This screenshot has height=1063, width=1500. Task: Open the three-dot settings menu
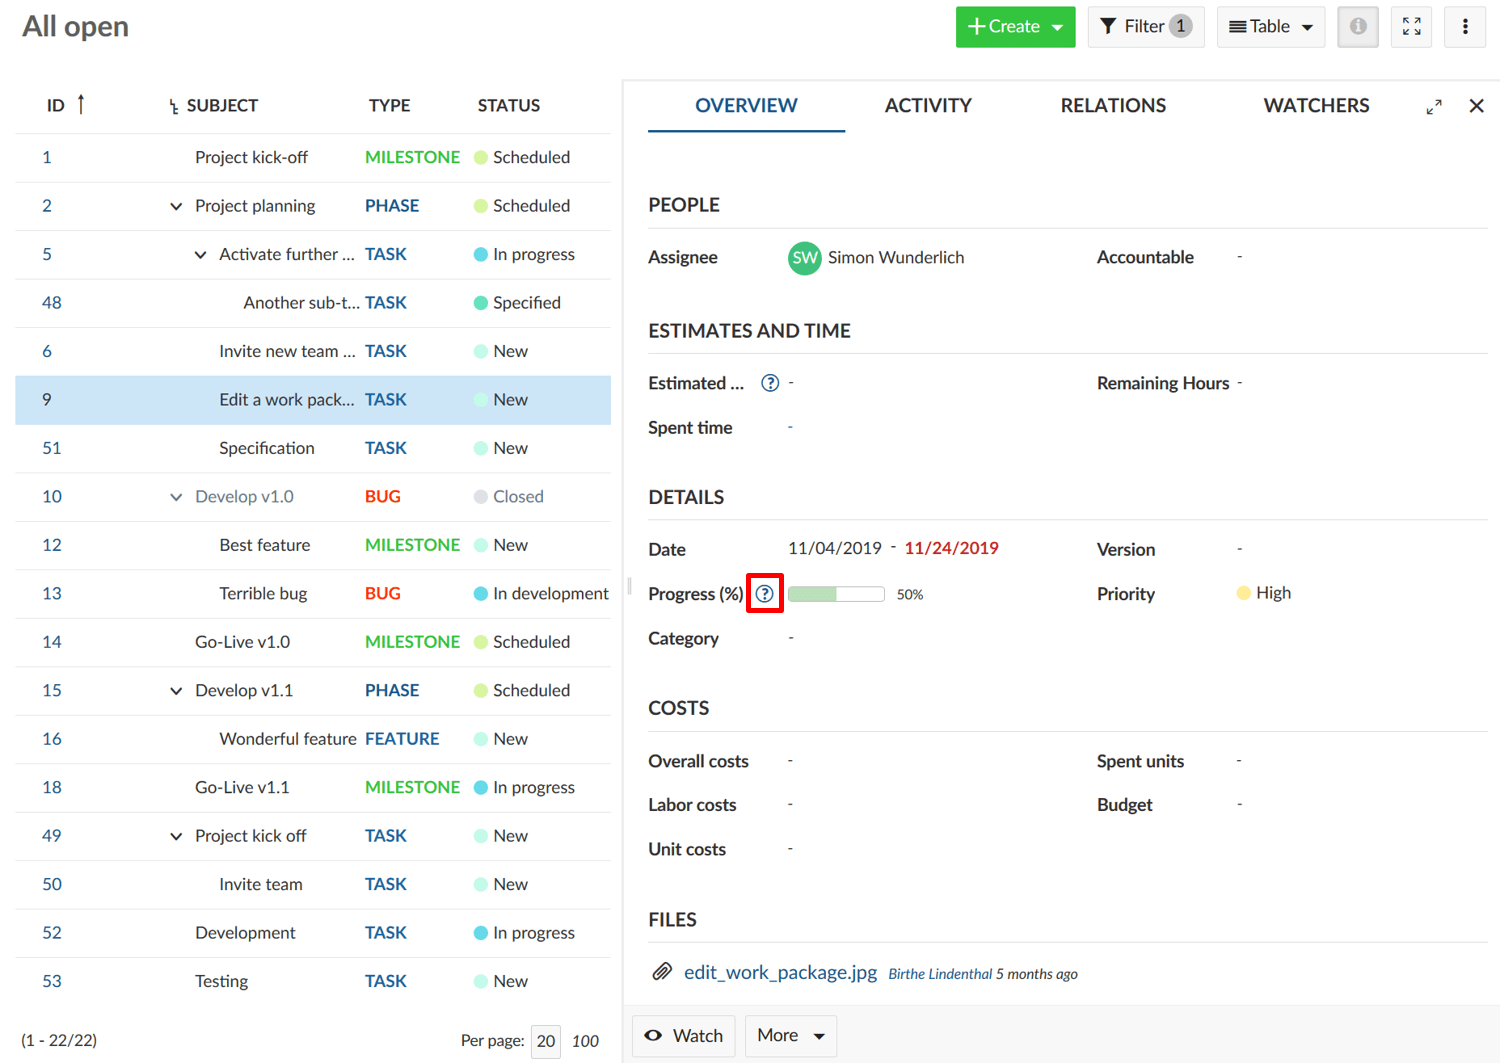click(x=1465, y=27)
